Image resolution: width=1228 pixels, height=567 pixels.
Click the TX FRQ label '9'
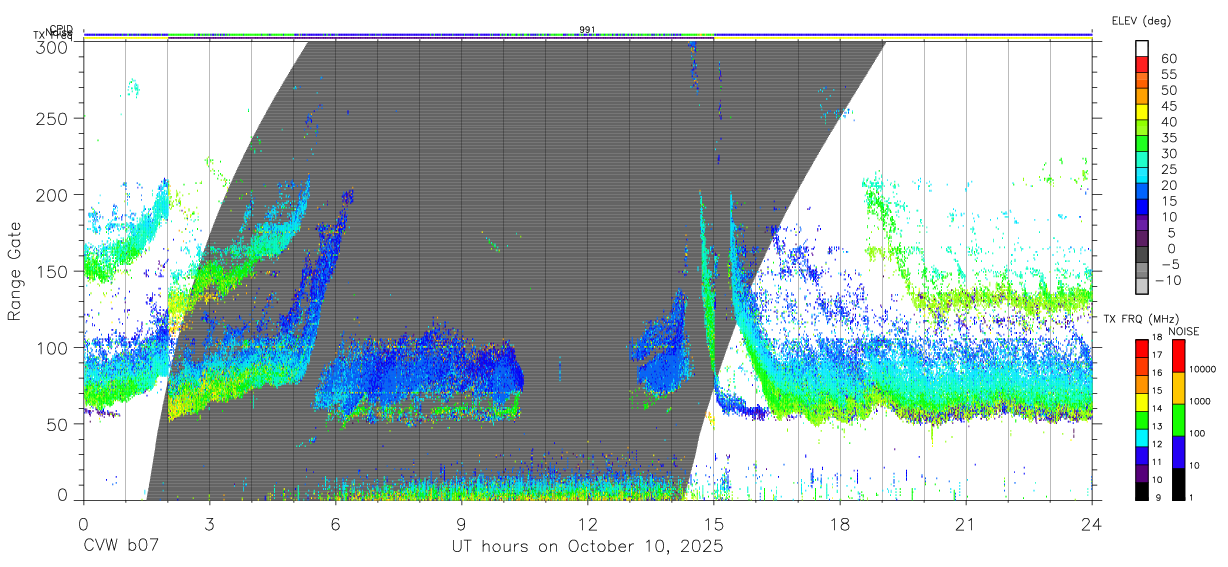pos(1158,497)
